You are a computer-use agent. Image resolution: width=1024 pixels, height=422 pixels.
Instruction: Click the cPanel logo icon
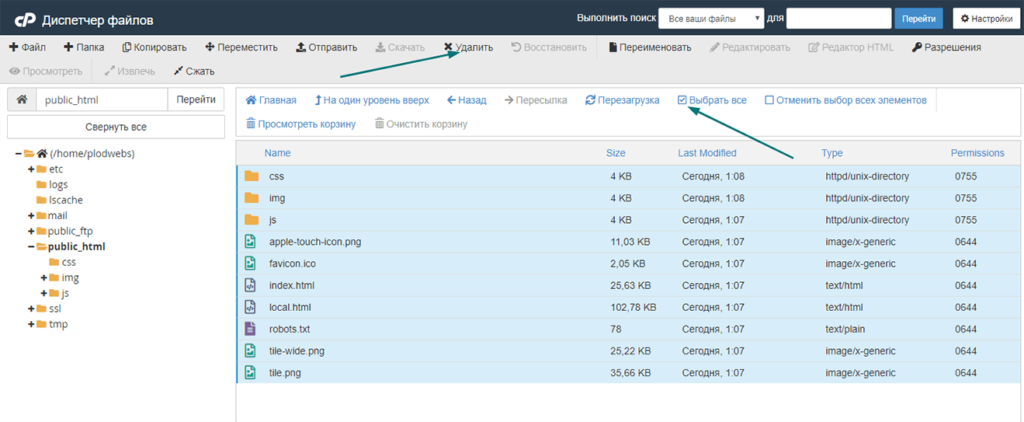coord(25,20)
